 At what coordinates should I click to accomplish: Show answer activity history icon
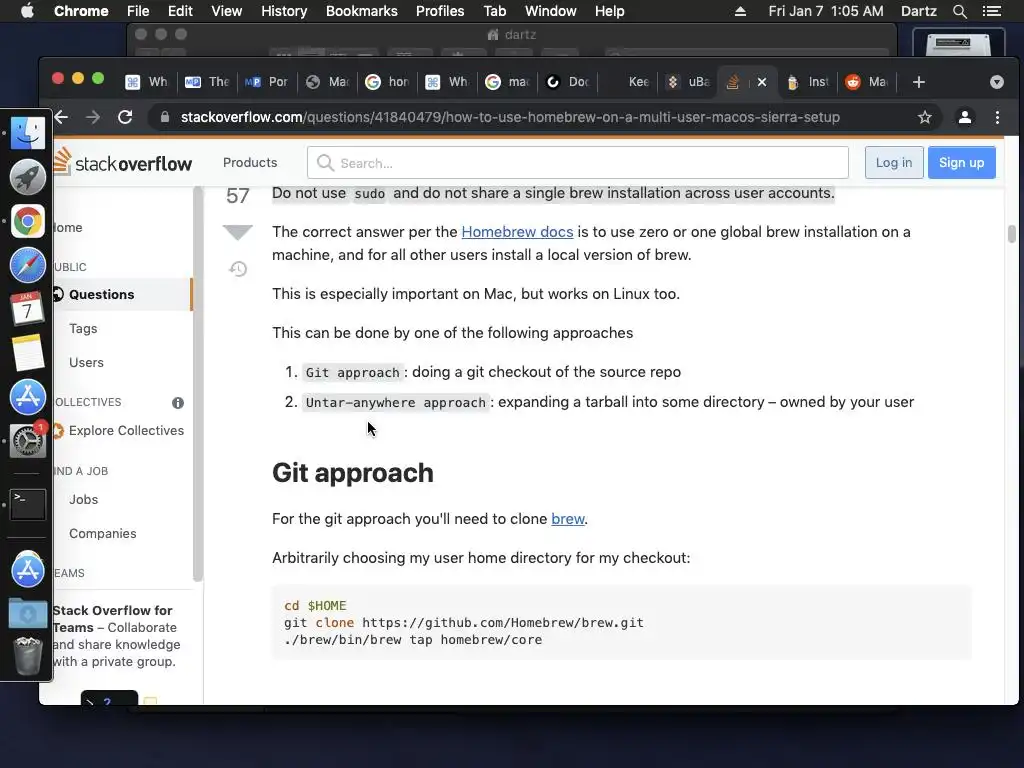coord(238,268)
